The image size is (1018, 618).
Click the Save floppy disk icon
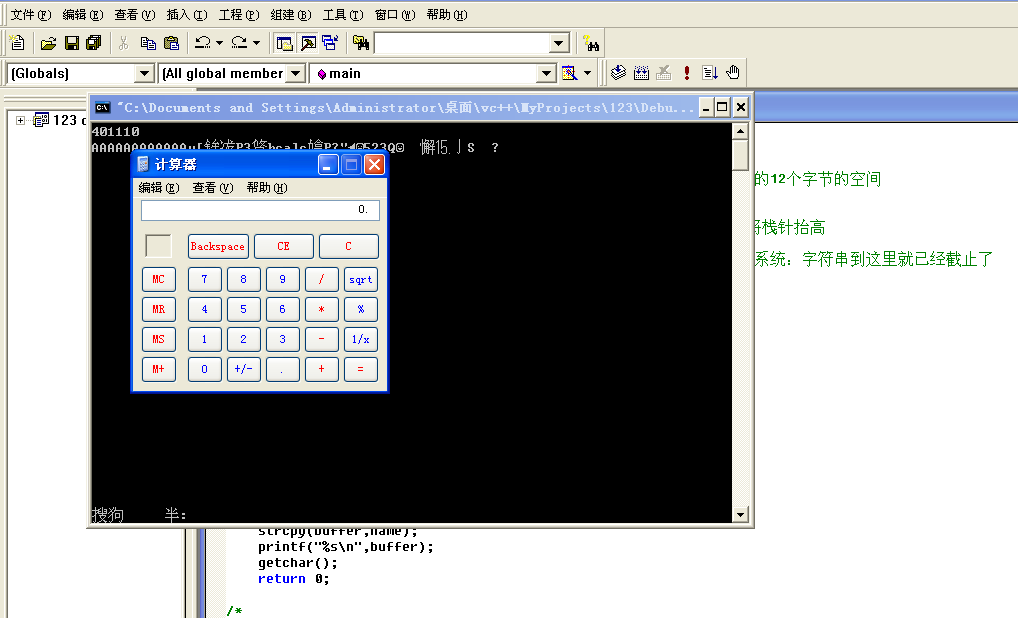(x=71, y=43)
